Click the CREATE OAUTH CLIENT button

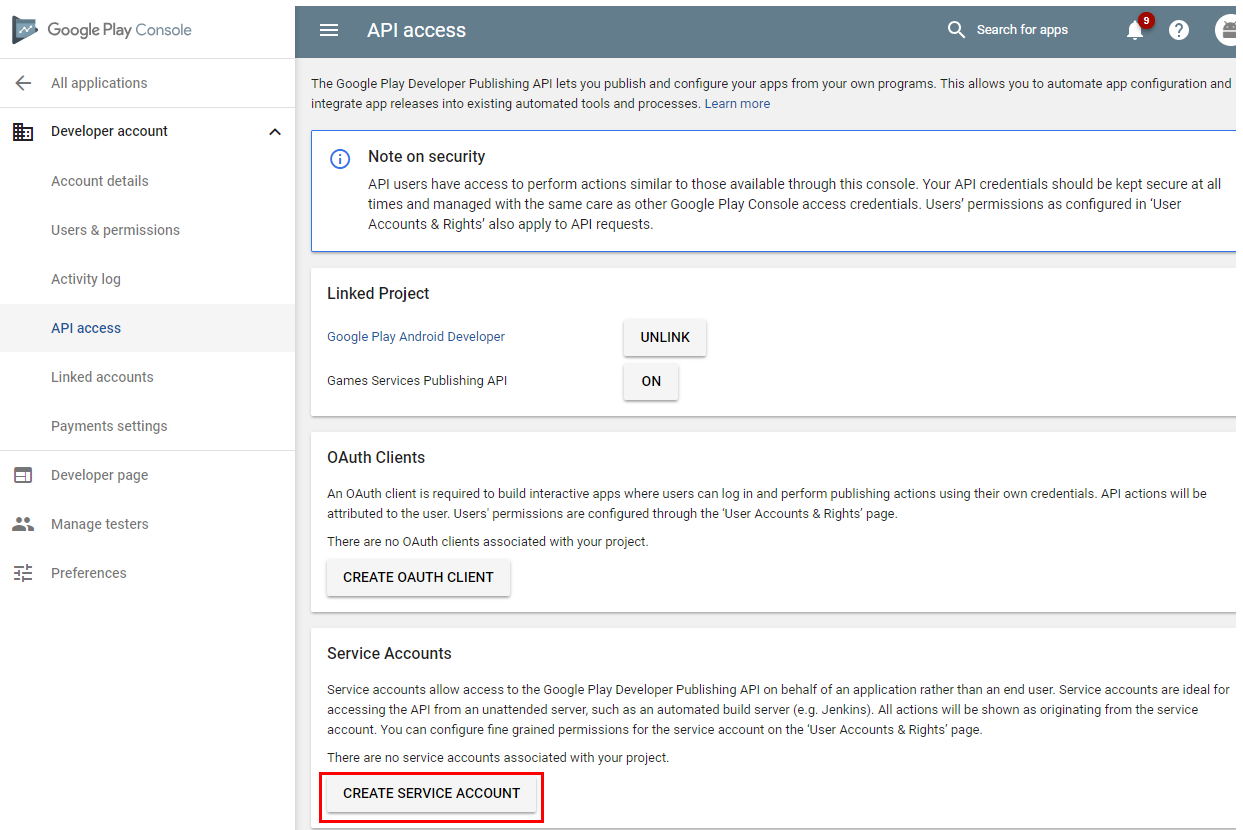pyautogui.click(x=418, y=577)
